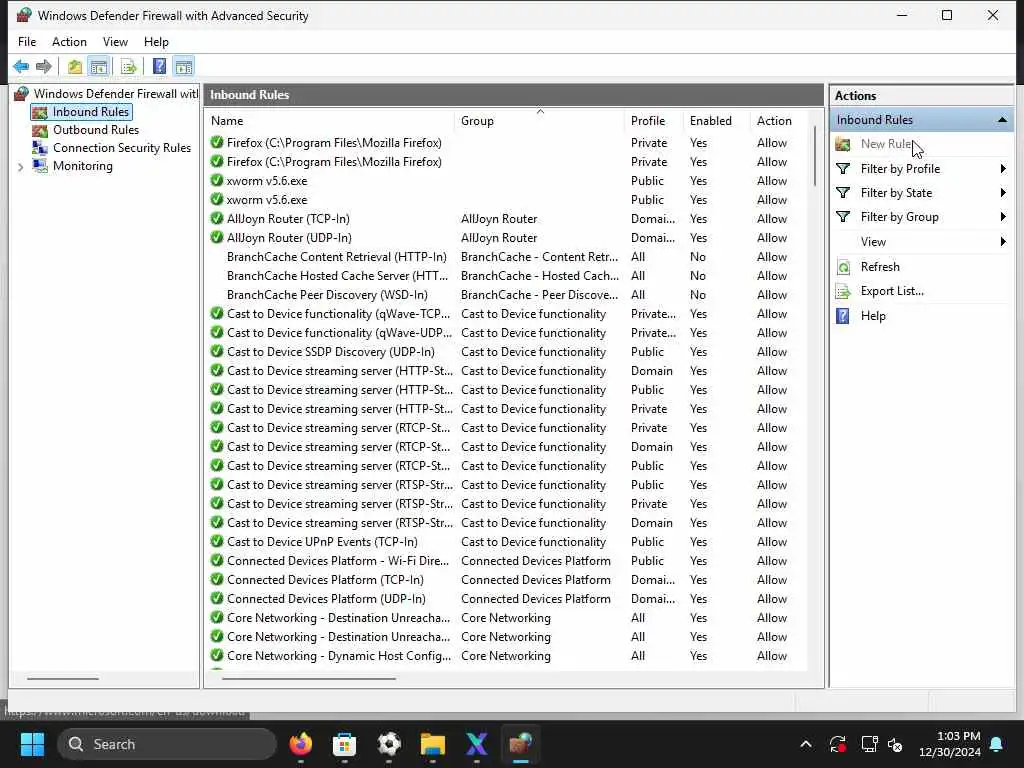Click the Export List icon in Actions pane
Viewport: 1024px width, 768px height.
[843, 291]
